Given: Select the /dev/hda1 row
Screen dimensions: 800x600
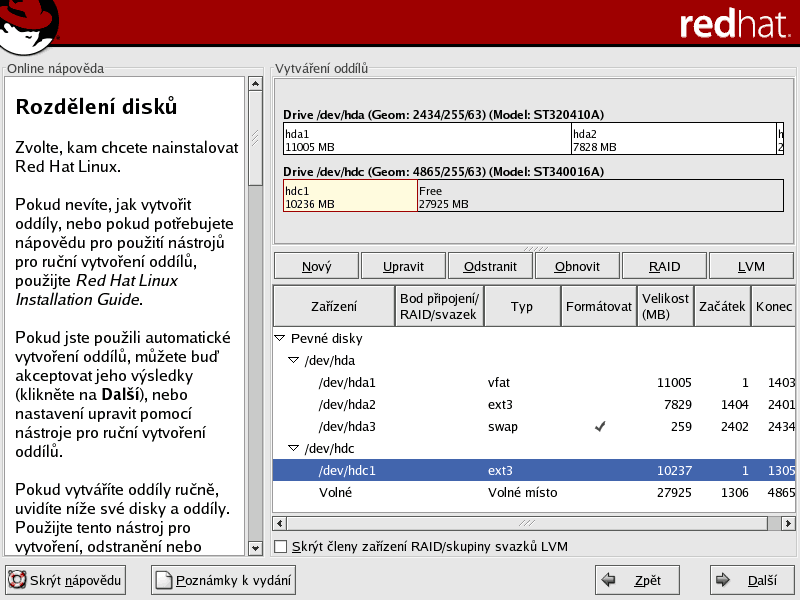Looking at the screenshot, I should (x=534, y=382).
